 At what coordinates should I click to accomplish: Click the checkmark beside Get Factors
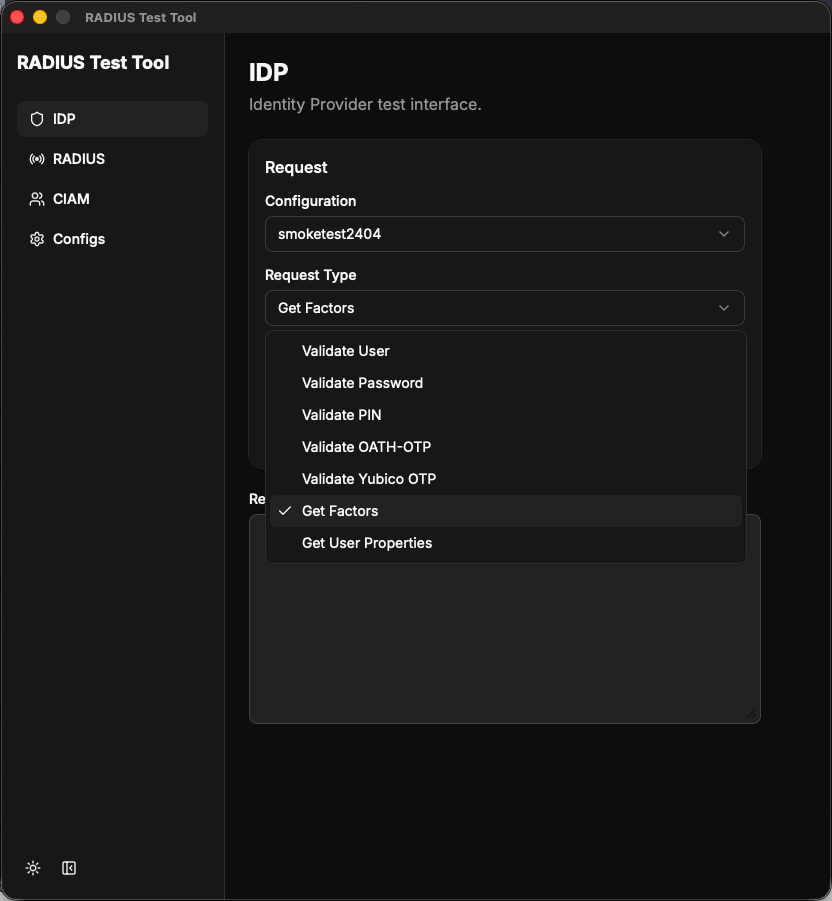tap(285, 510)
